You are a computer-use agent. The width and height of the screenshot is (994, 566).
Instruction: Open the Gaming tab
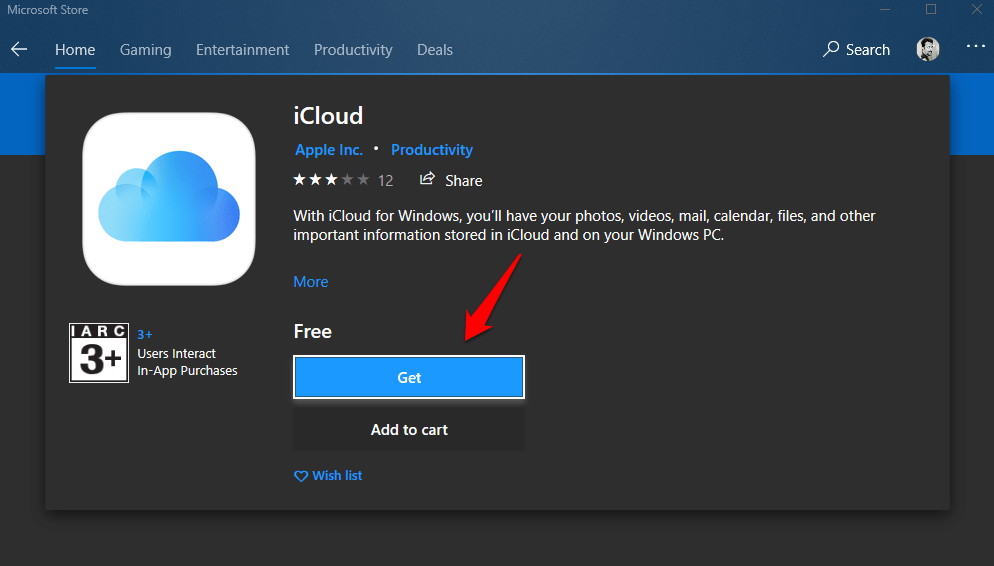(x=145, y=49)
